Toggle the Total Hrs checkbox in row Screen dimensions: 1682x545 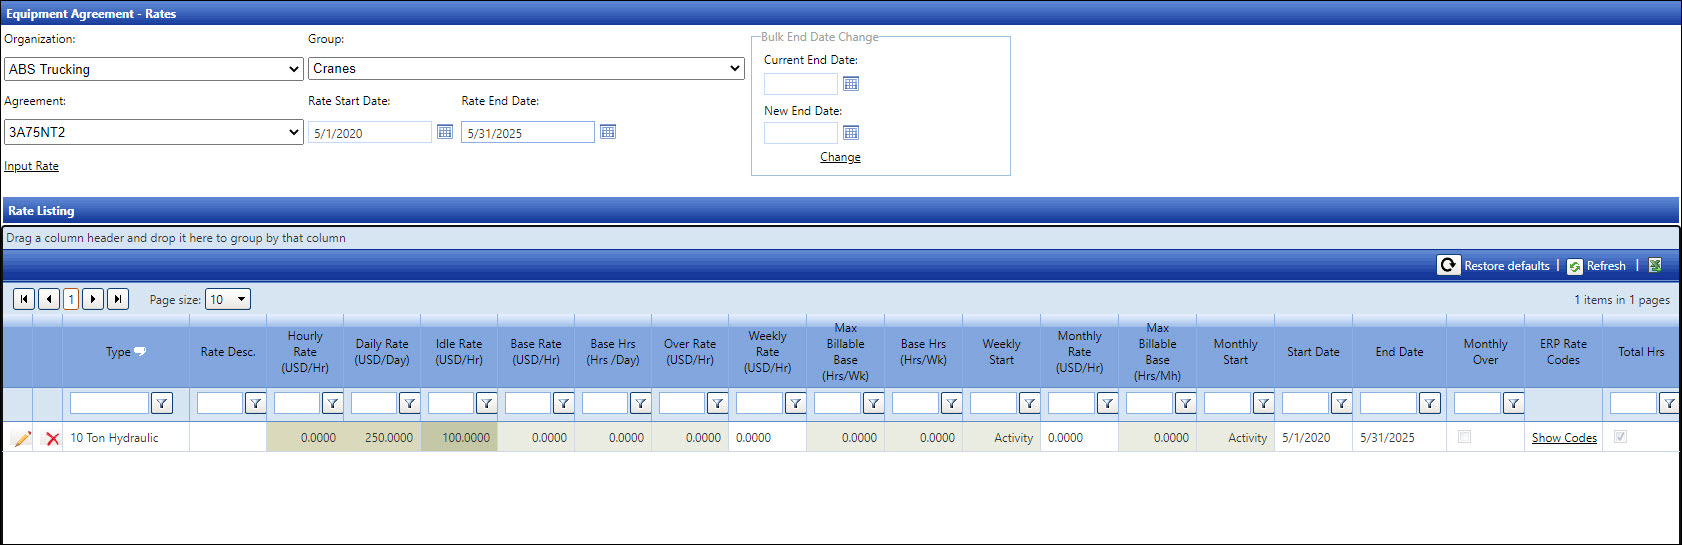click(1621, 437)
